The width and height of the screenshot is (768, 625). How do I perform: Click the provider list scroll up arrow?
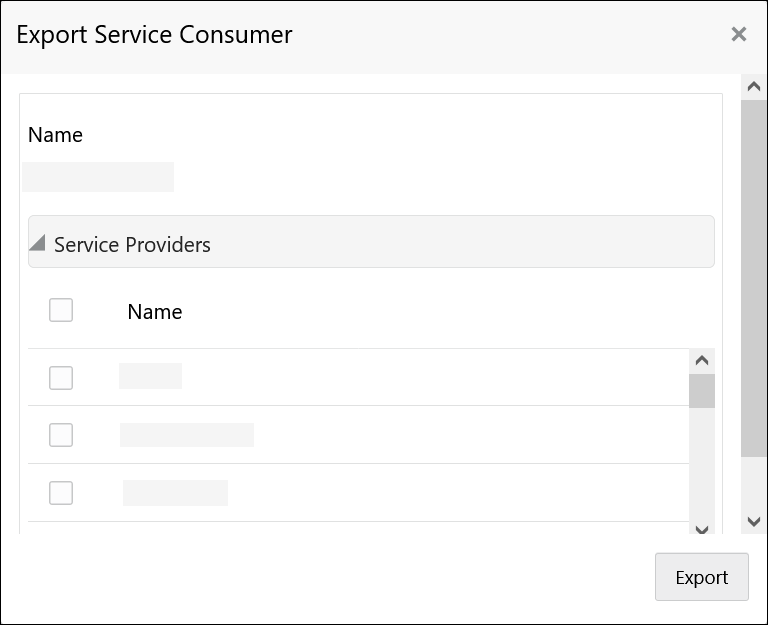(x=702, y=361)
